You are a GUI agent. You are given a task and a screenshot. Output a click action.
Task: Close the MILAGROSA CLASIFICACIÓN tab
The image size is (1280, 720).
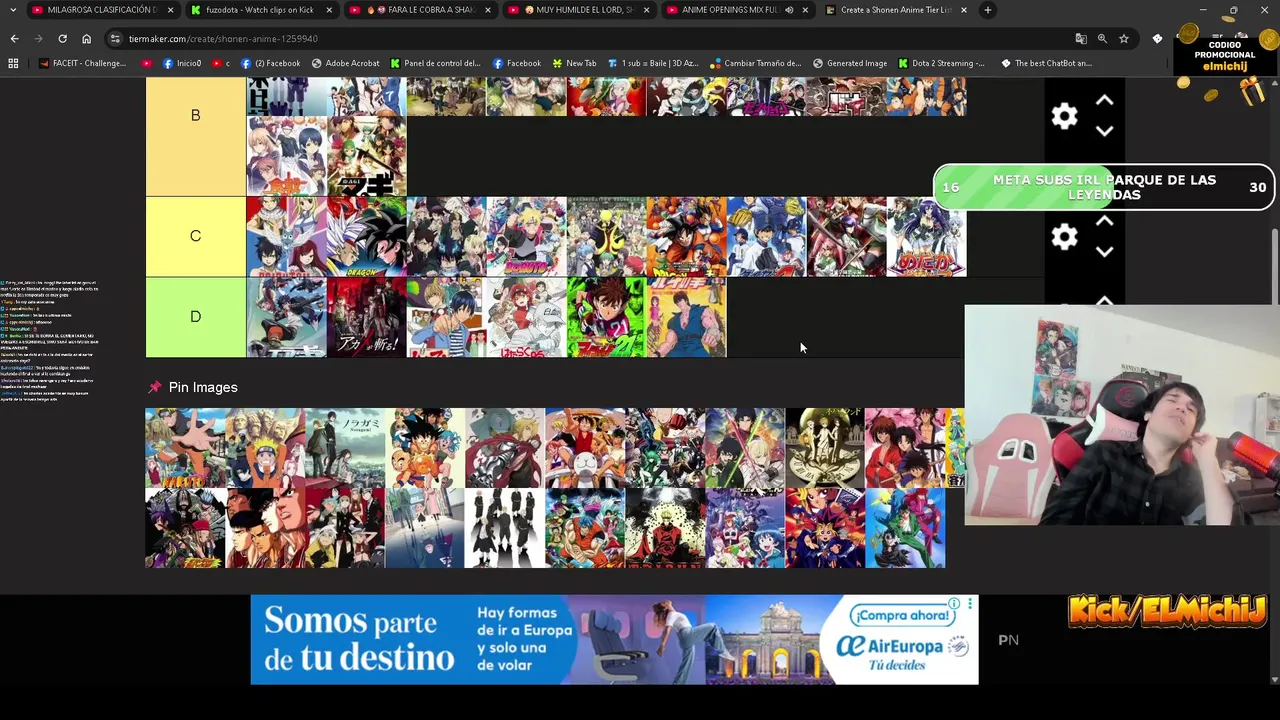(170, 10)
